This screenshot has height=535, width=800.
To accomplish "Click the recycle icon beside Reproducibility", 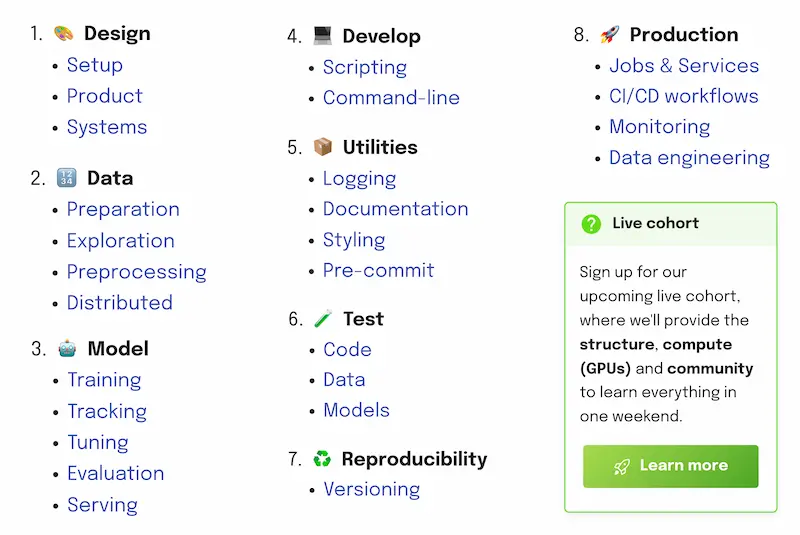I will pos(322,458).
